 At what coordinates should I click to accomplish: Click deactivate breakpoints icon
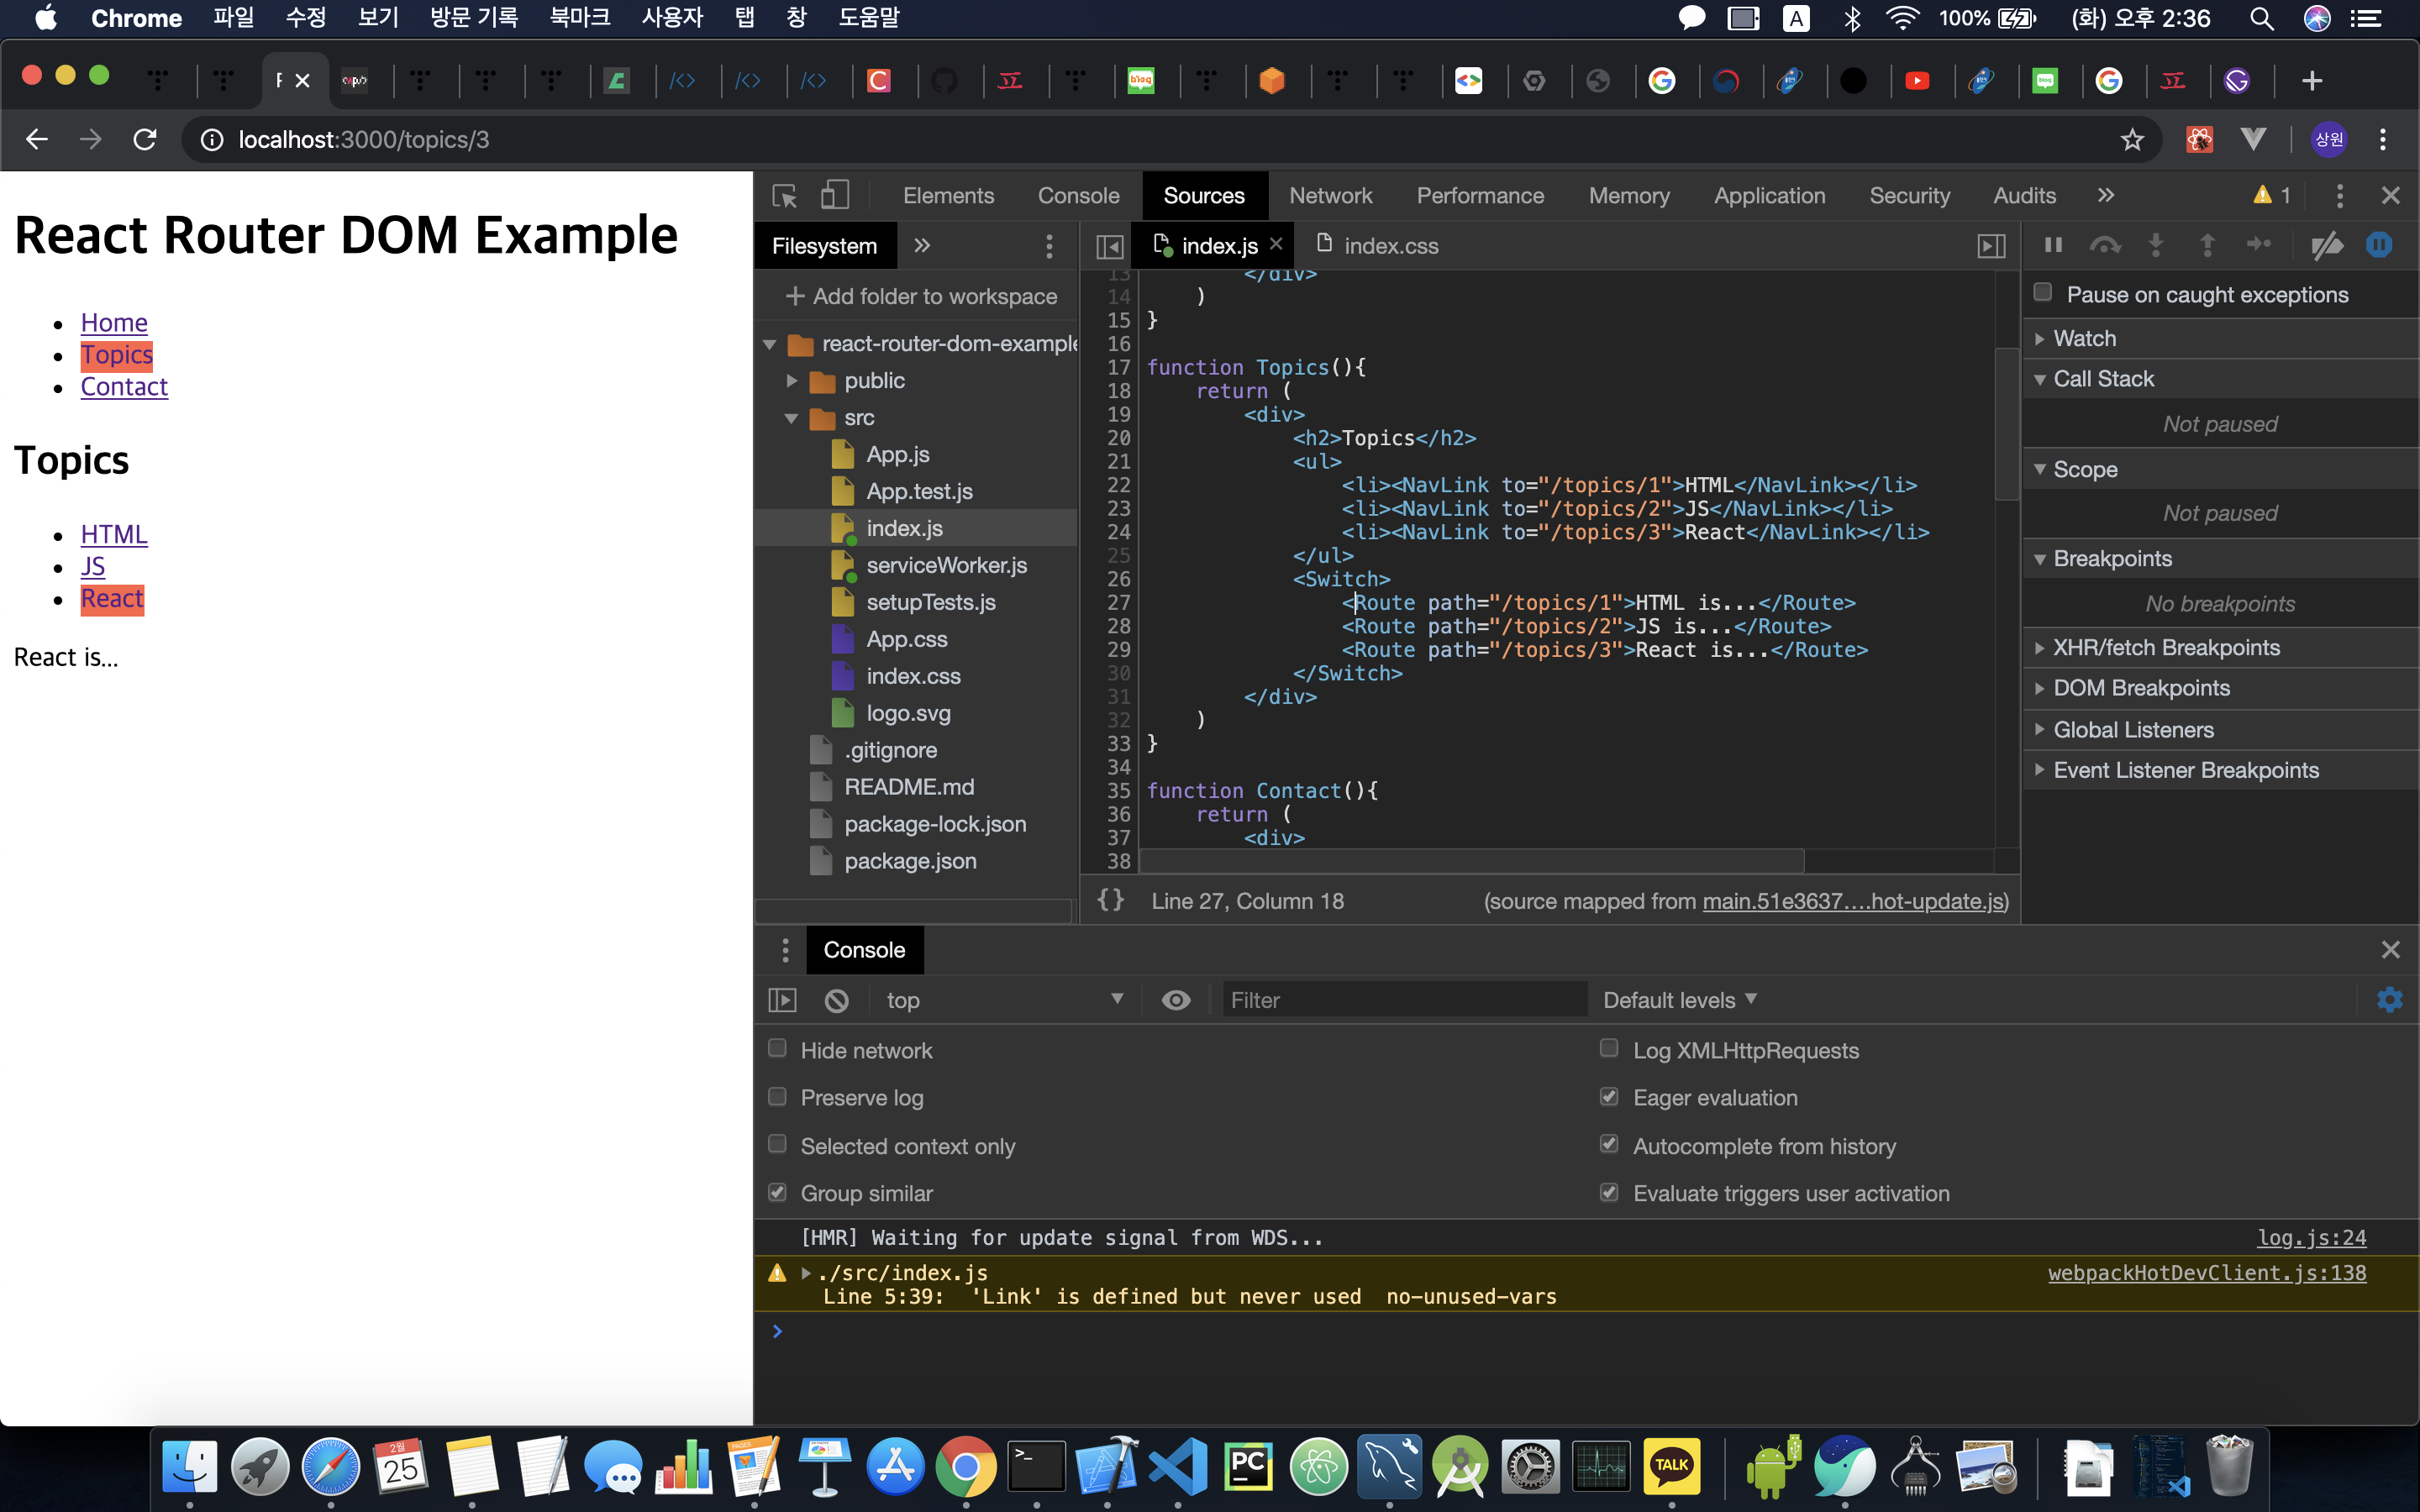[x=2327, y=246]
